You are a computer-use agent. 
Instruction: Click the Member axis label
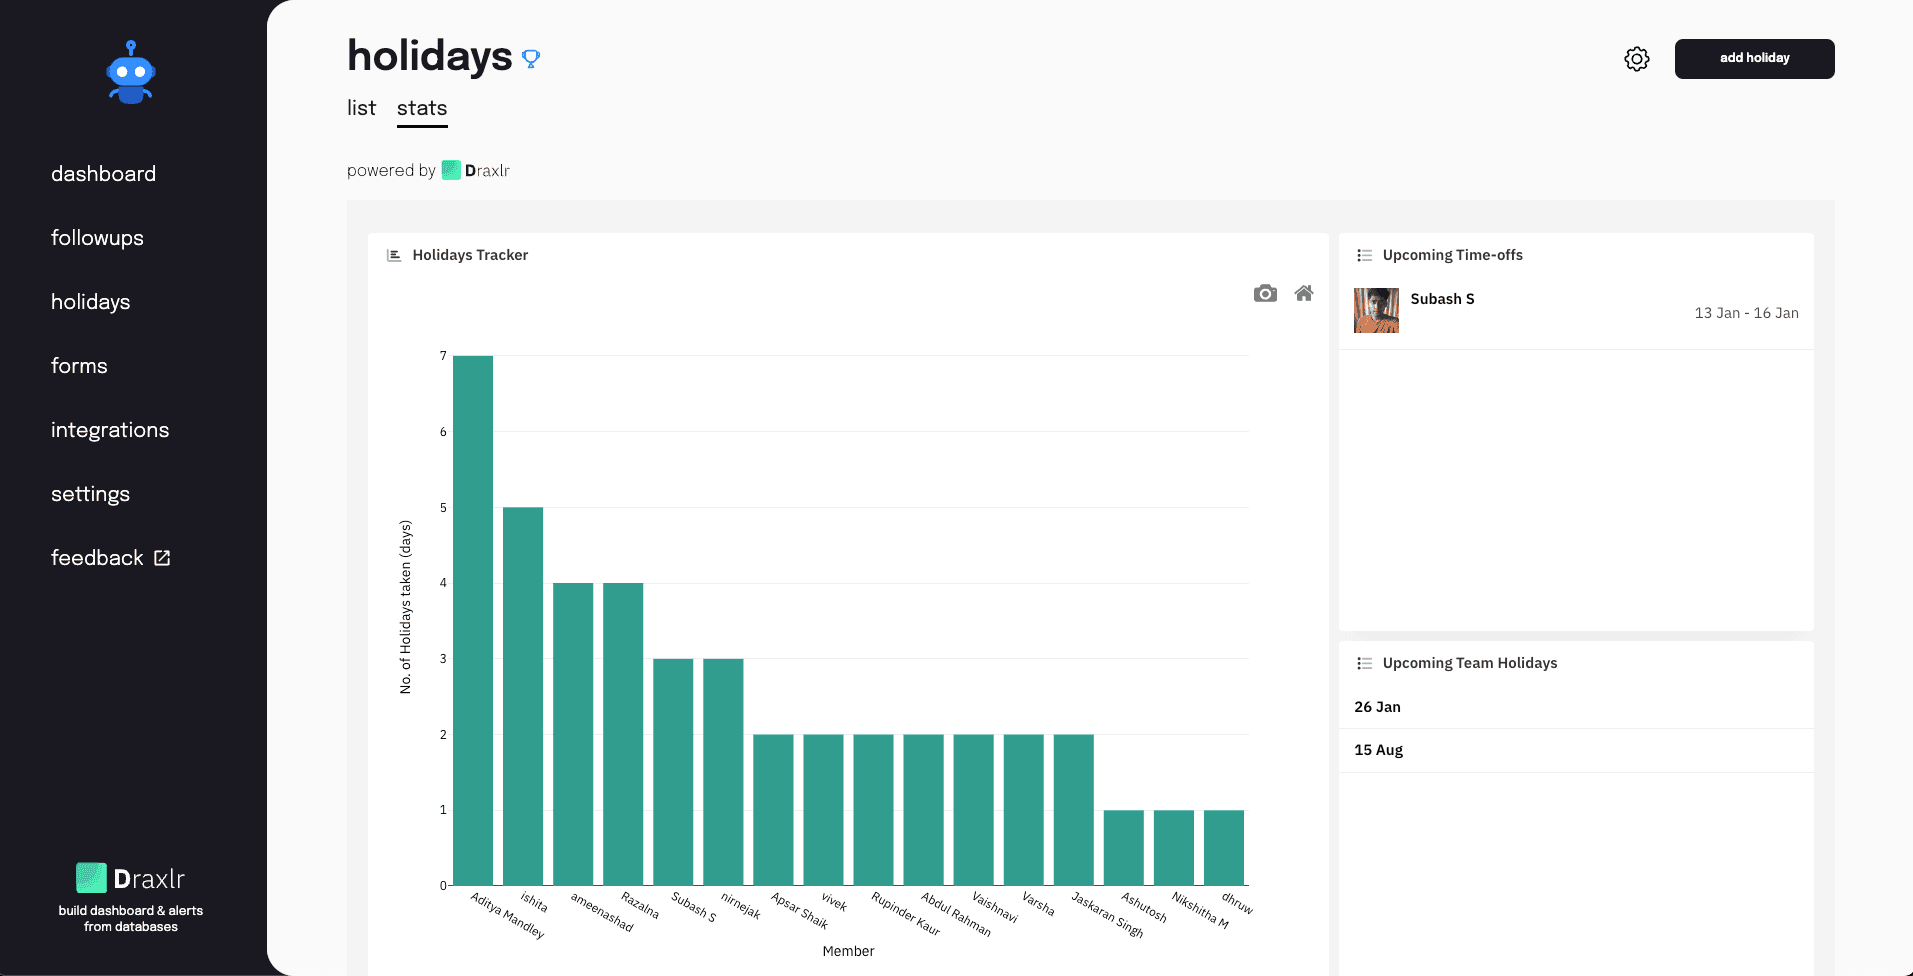(848, 951)
